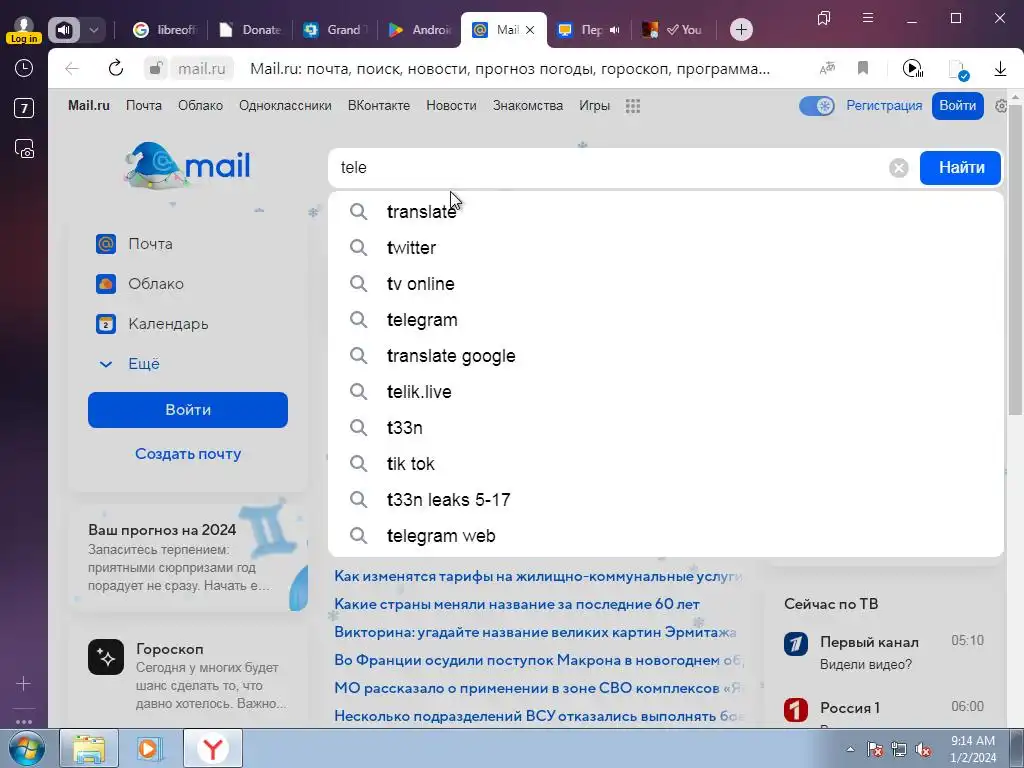1024x768 pixels.
Task: Open Календарь in left sidebar
Action: pos(152,324)
